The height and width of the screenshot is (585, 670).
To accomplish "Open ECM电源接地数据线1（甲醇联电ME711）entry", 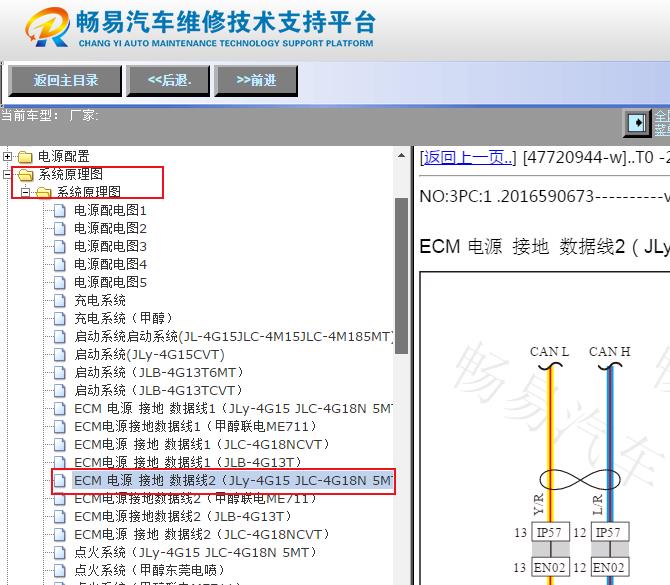I will tap(195, 426).
